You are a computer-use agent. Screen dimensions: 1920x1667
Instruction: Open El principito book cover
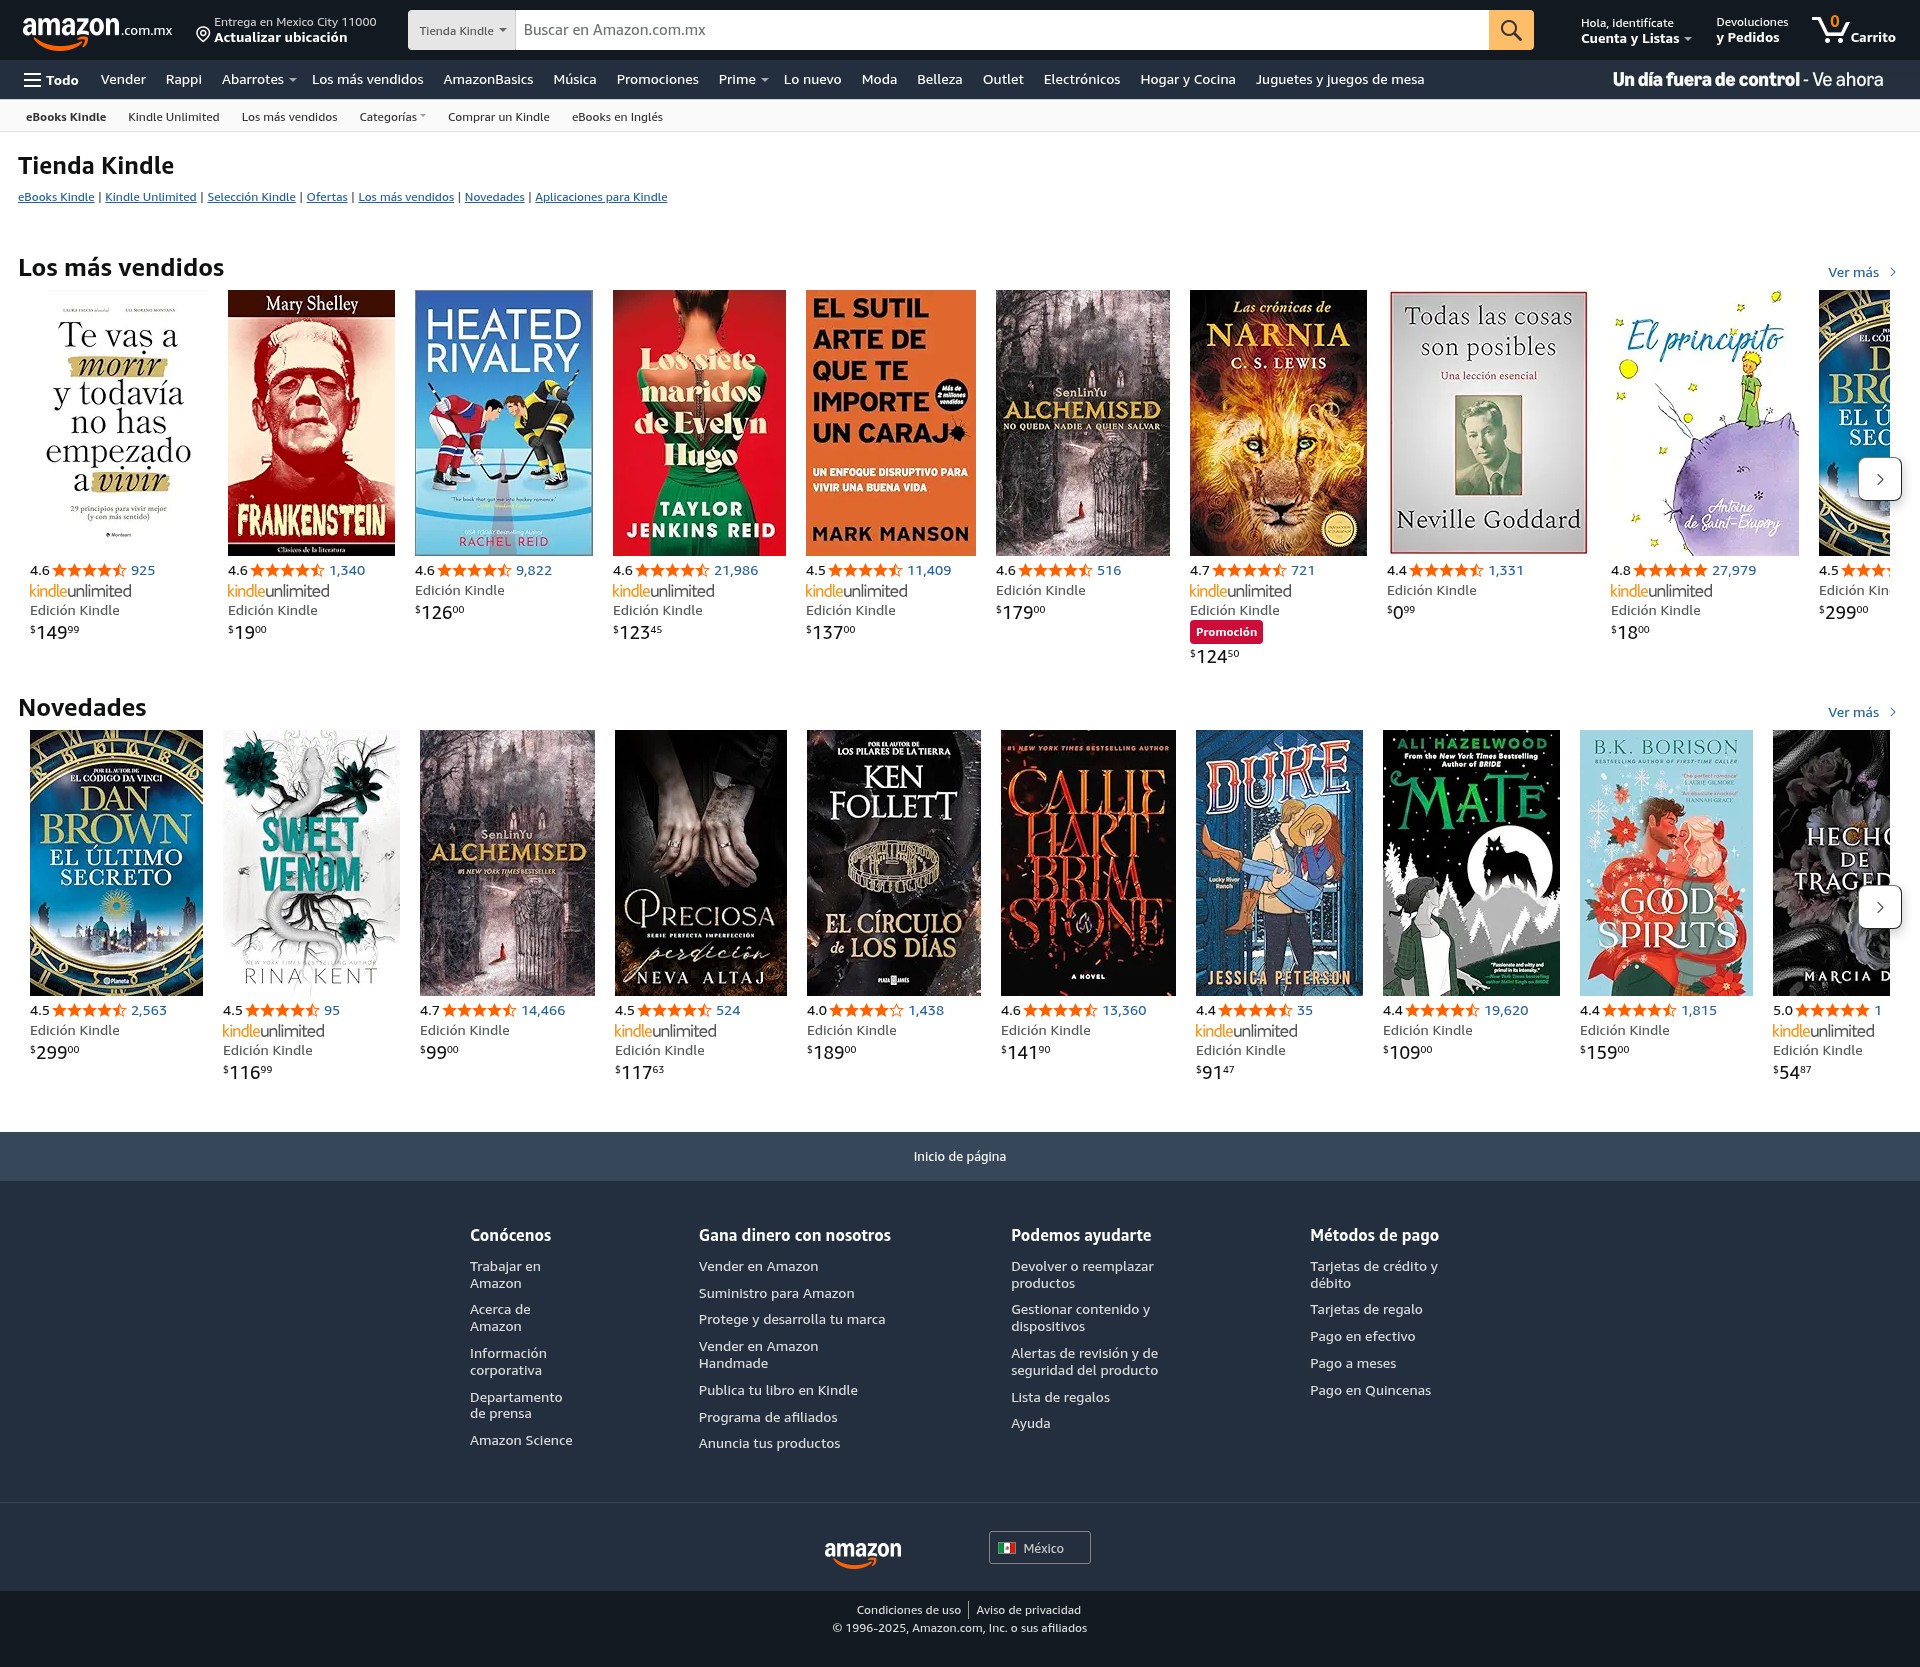point(1705,423)
